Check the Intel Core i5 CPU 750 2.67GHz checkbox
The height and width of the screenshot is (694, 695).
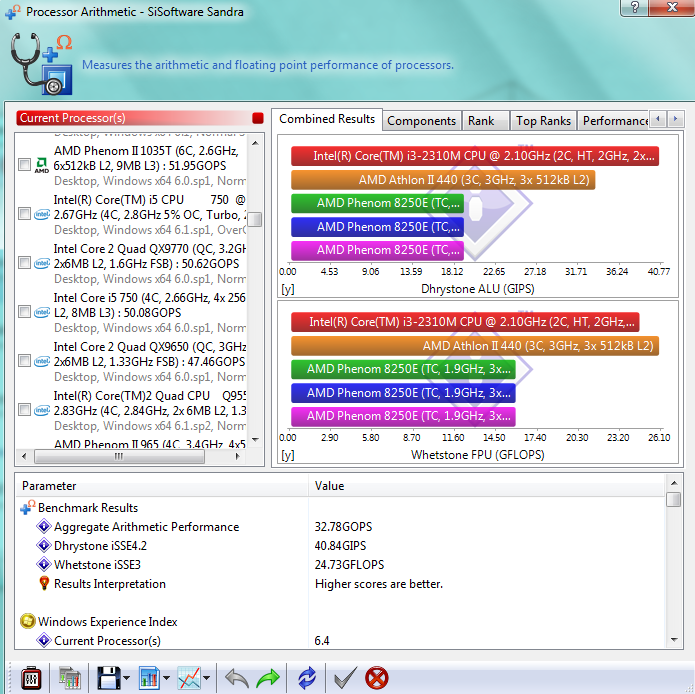click(x=24, y=214)
